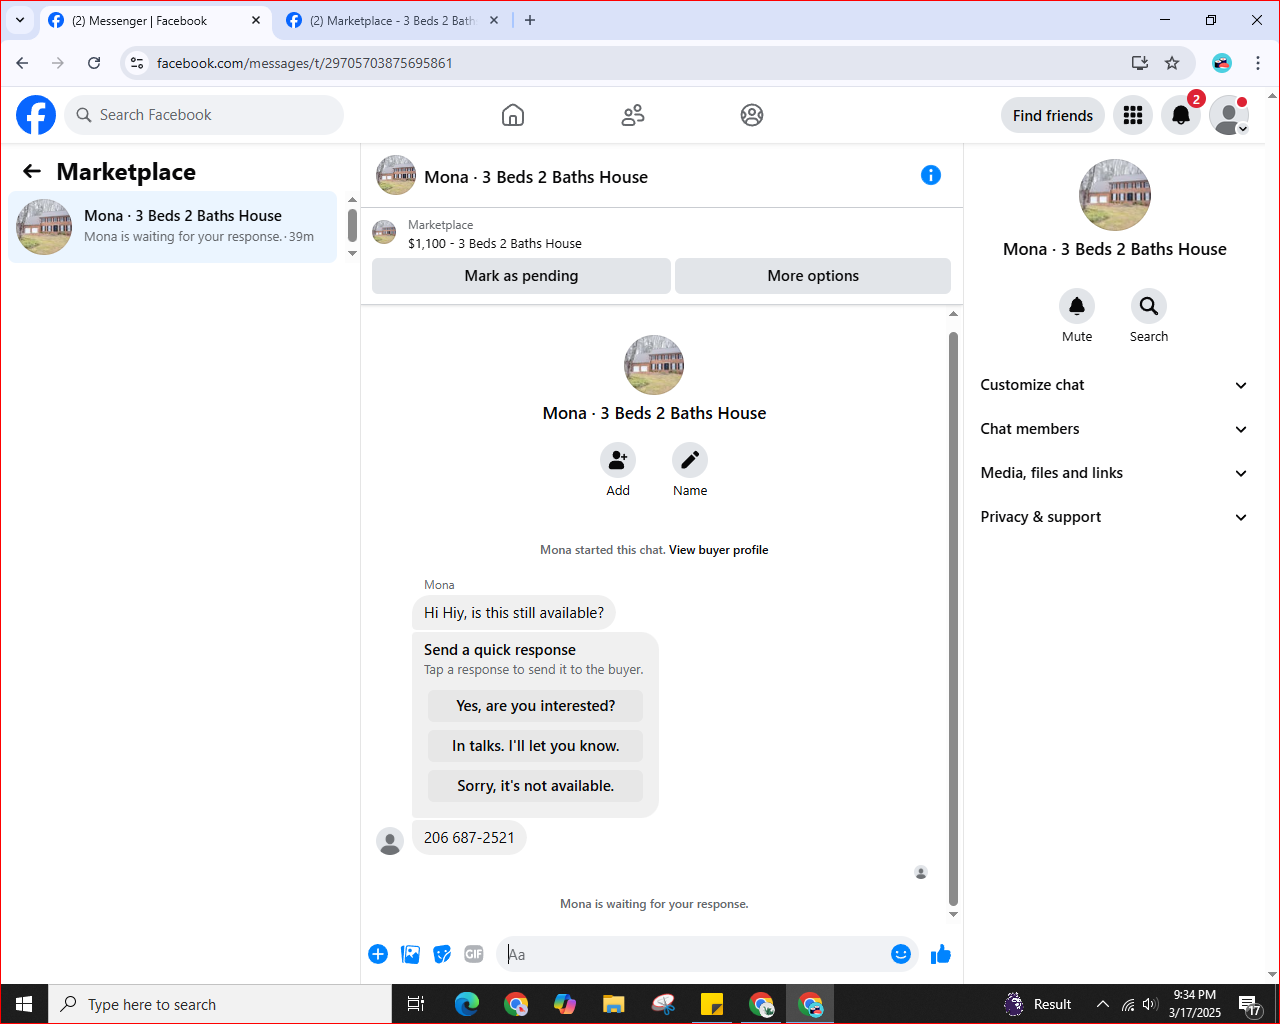Viewport: 1280px width, 1024px height.
Task: Open Windows Start menu
Action: 24,1004
